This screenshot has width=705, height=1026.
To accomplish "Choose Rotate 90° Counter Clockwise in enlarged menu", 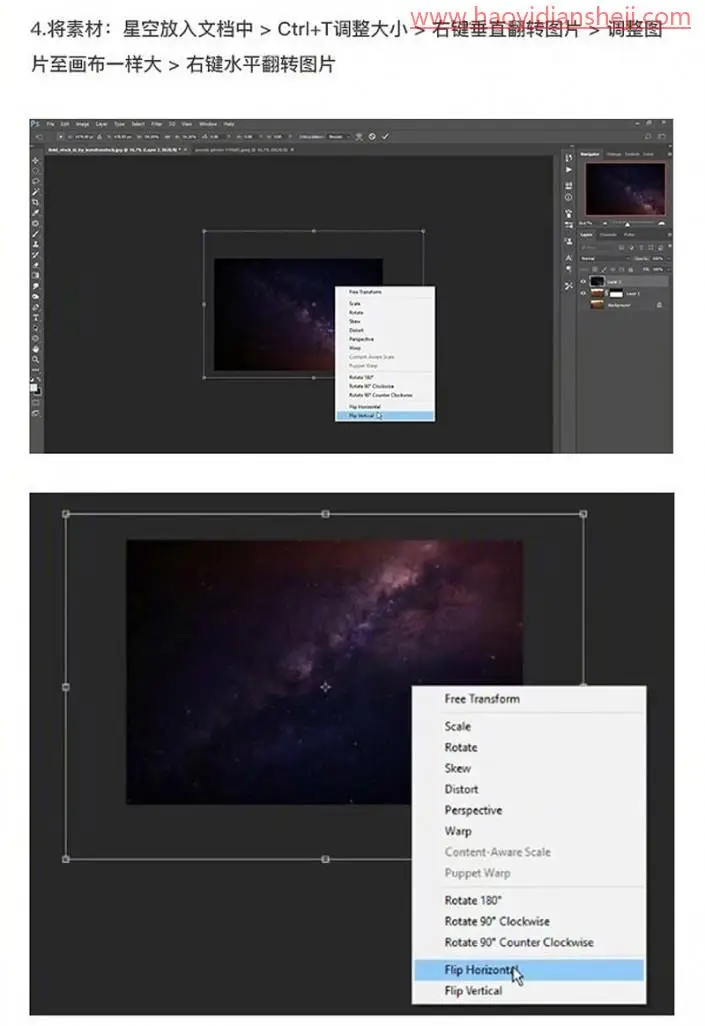I will pos(529,942).
